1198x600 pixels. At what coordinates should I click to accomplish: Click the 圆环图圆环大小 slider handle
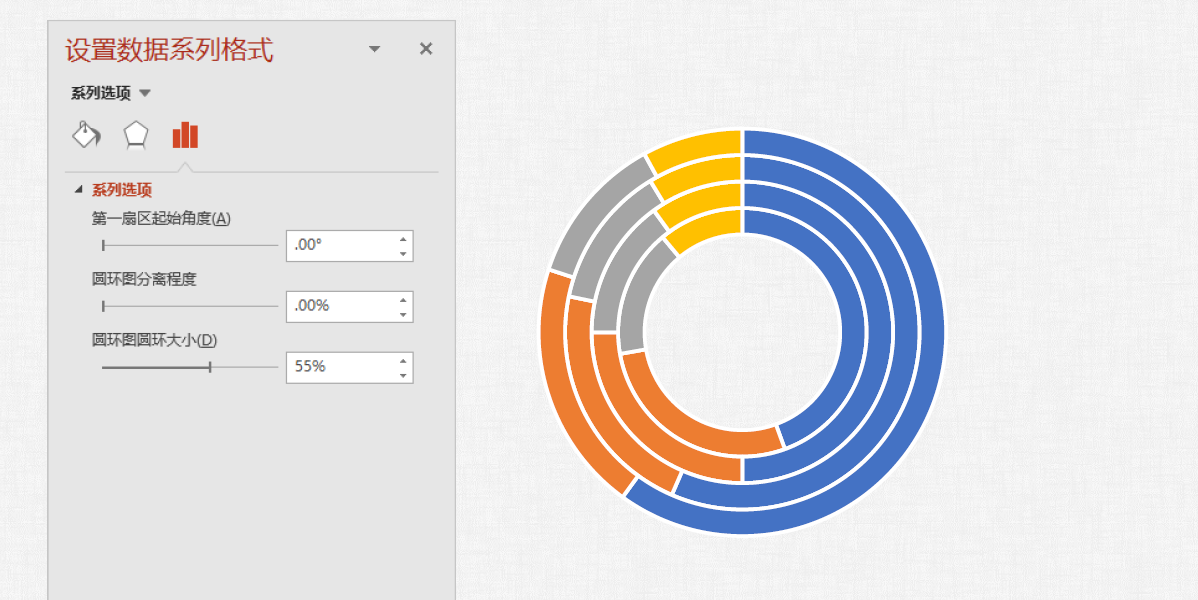point(210,367)
